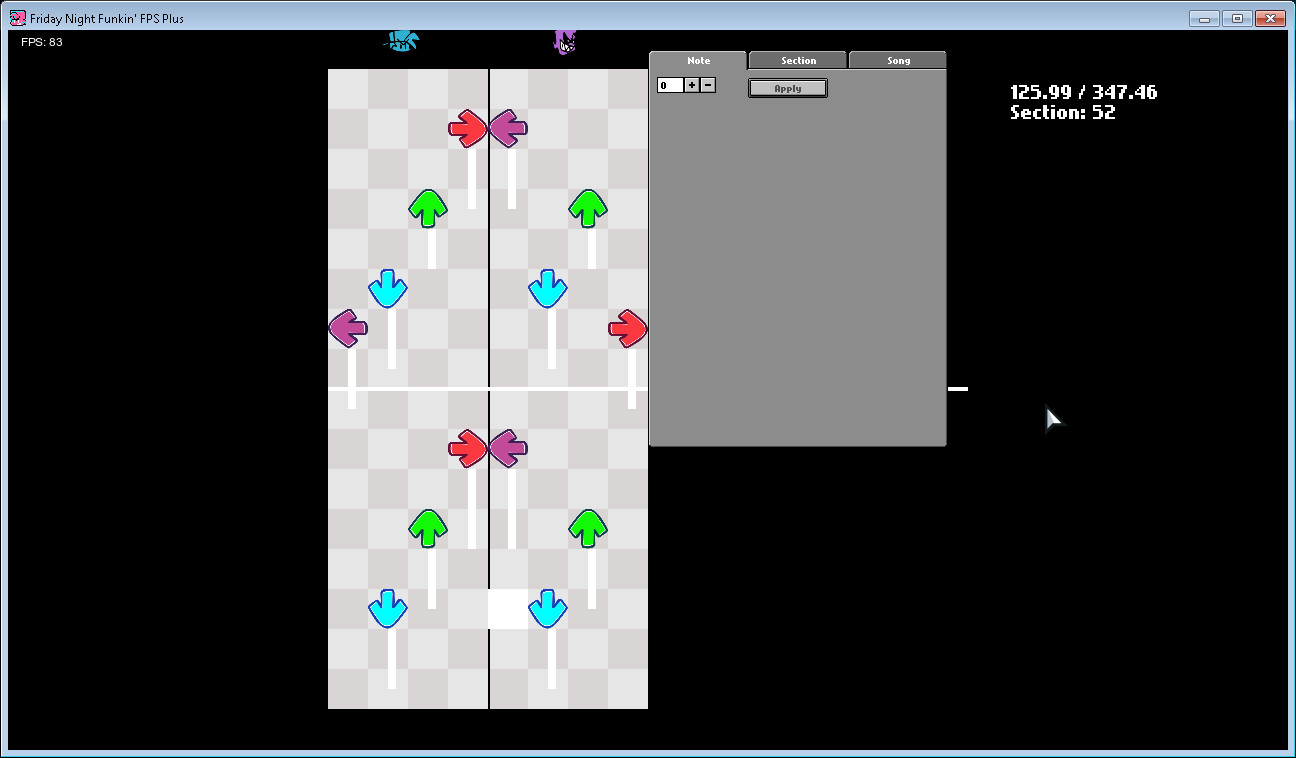Viewport: 1296px width, 758px height.
Task: Click the purple opponent icon above the right grid
Action: (x=565, y=41)
